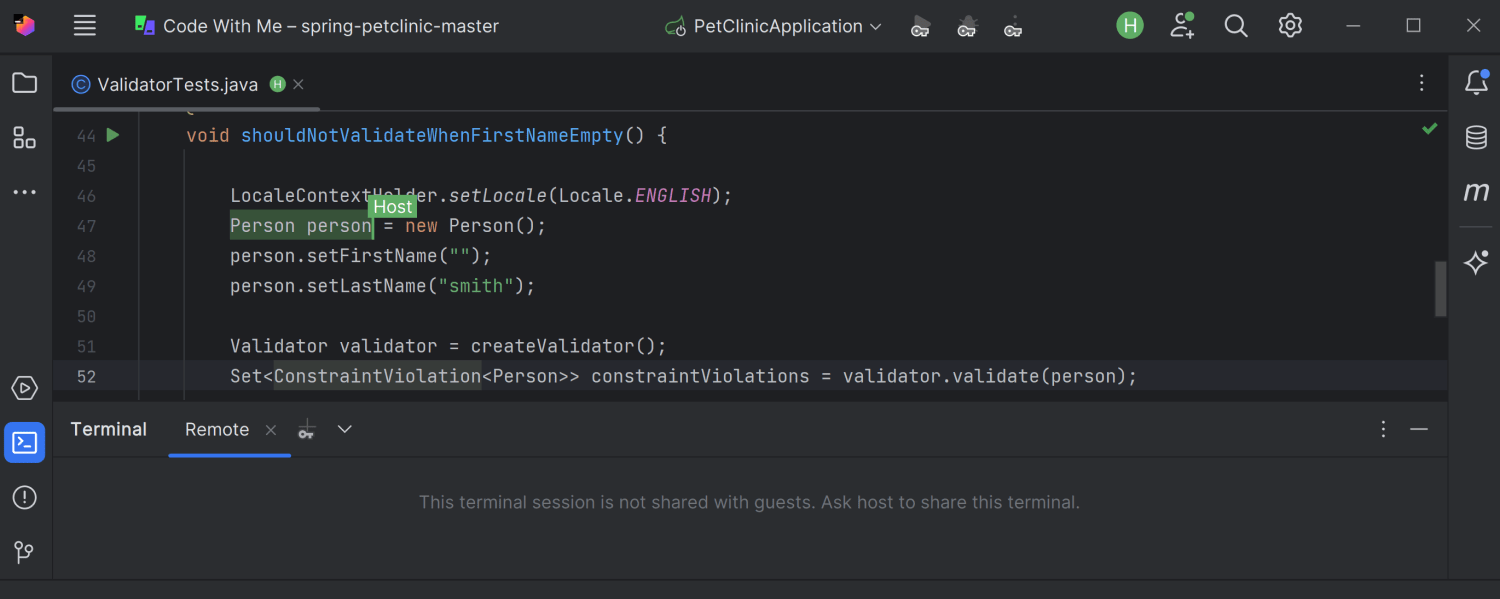This screenshot has width=1500, height=599.
Task: Open the Project tool window folder icon
Action: click(24, 83)
